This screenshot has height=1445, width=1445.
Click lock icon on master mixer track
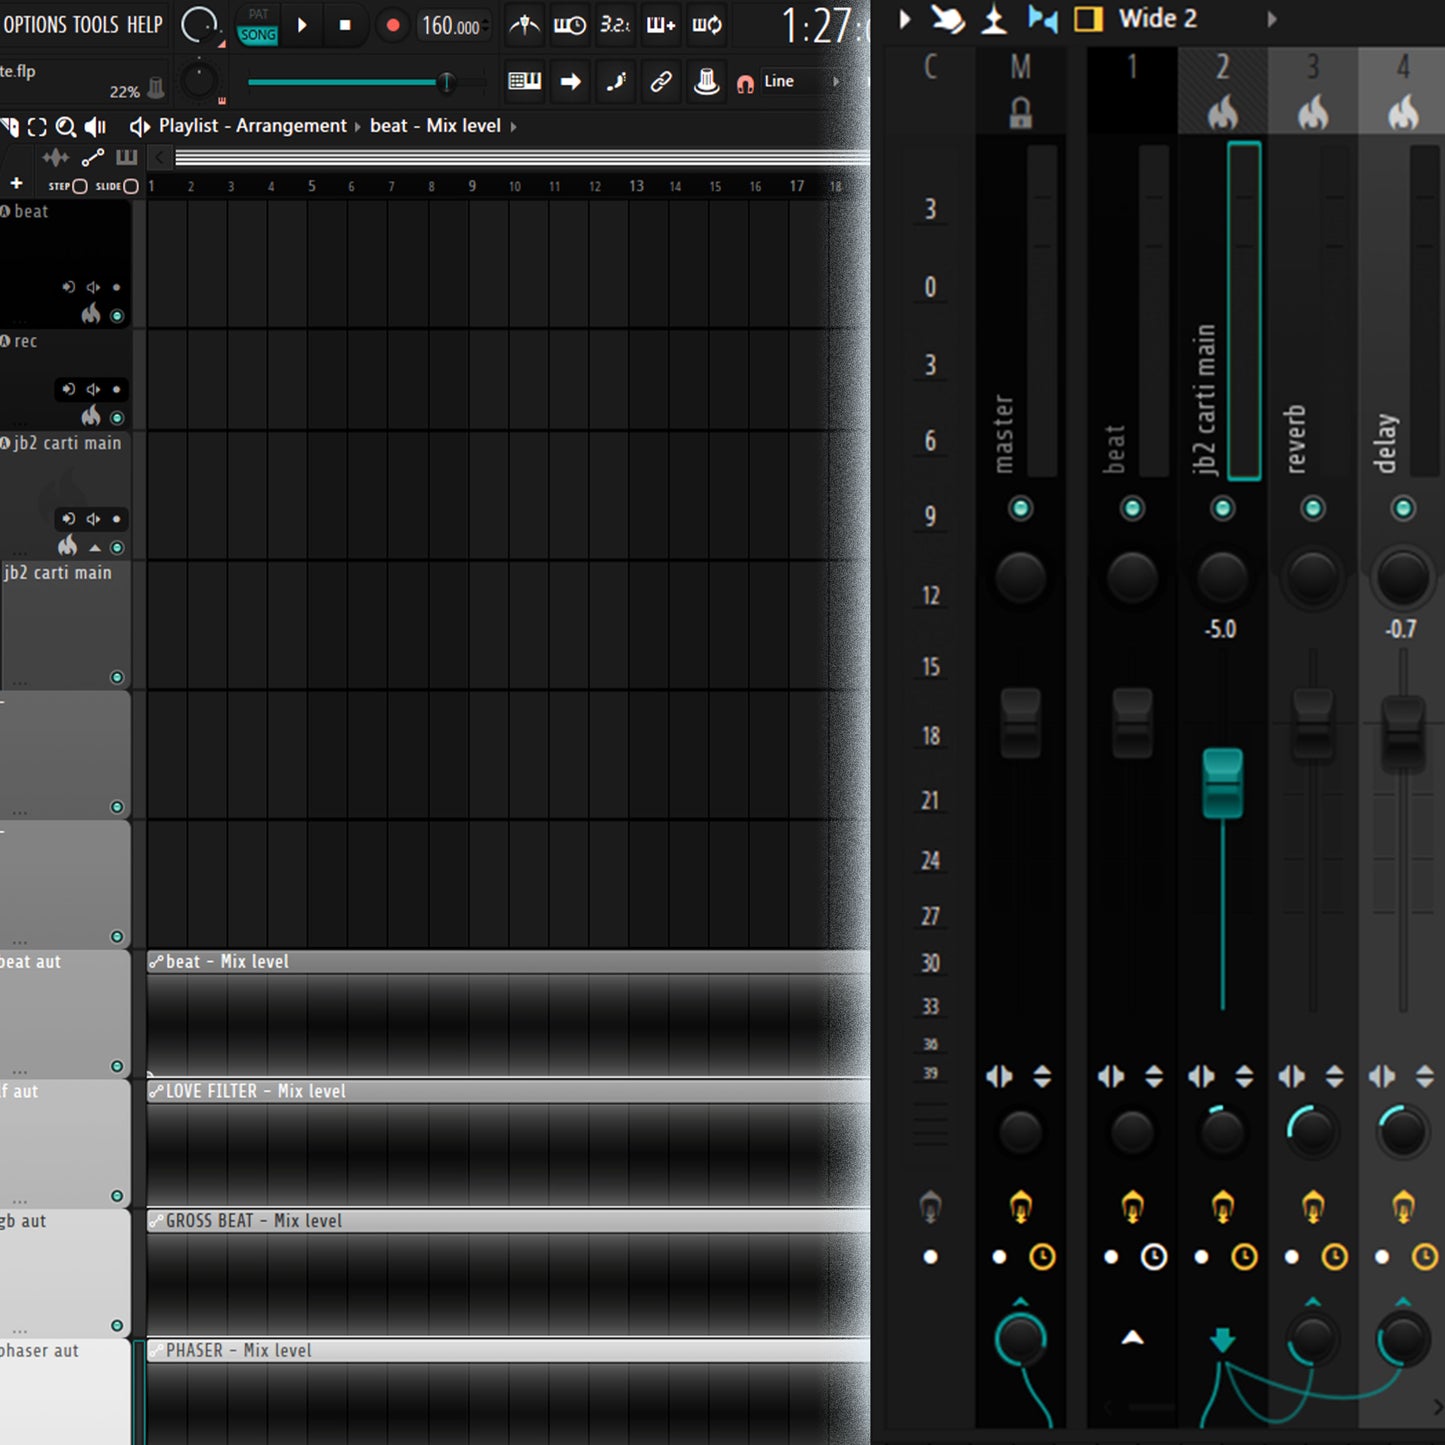pos(1020,113)
